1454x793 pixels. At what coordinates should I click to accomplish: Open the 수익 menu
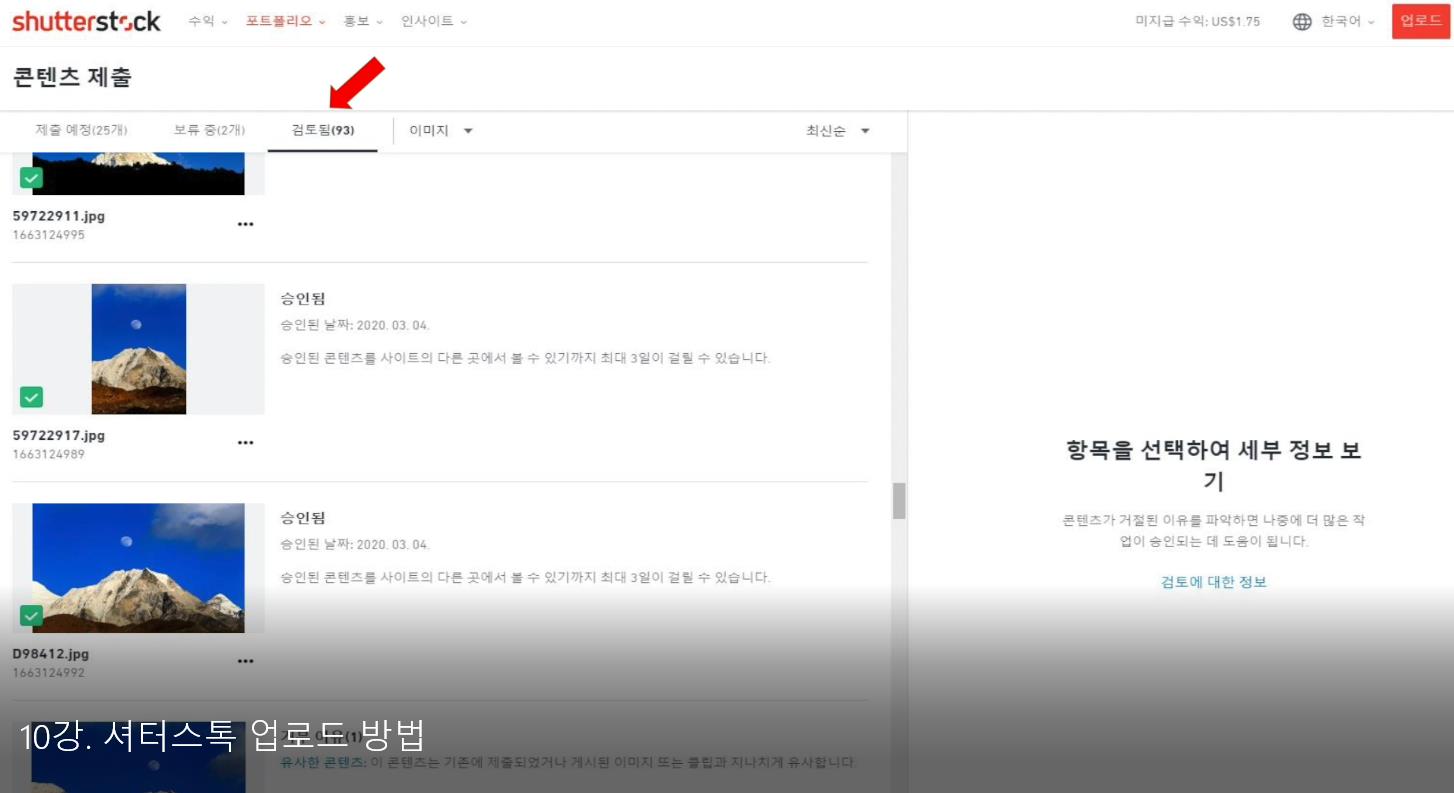click(208, 21)
